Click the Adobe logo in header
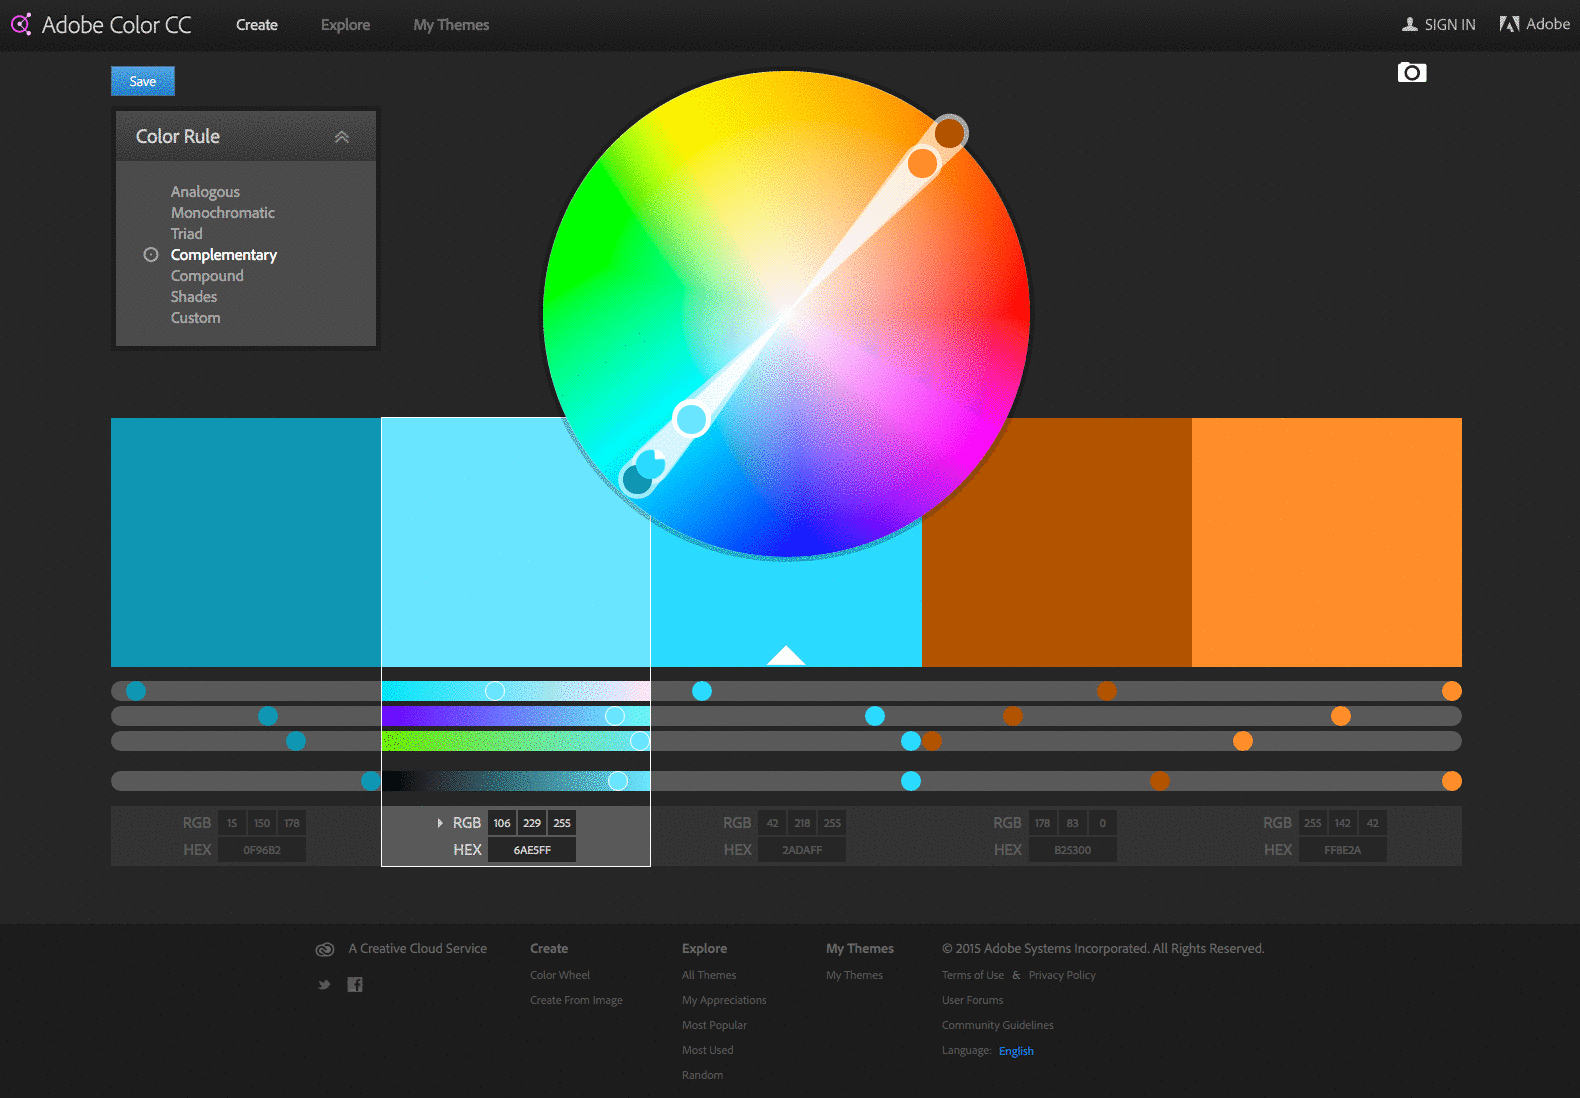Viewport: 1580px width, 1098px height. [1509, 24]
